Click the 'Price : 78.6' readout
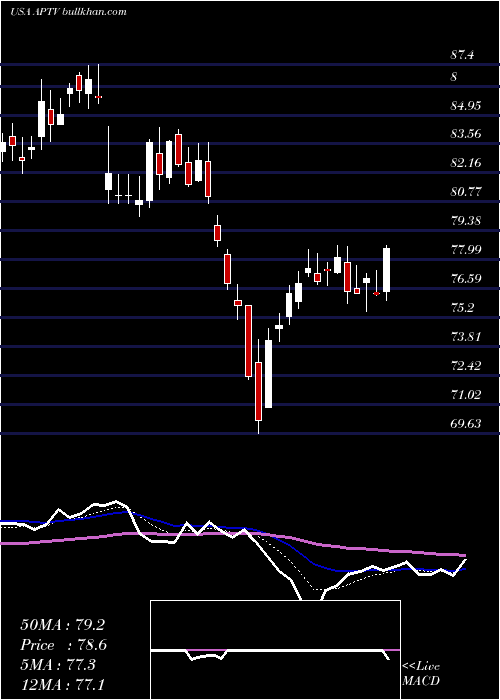This screenshot has width=500, height=700. point(63,645)
